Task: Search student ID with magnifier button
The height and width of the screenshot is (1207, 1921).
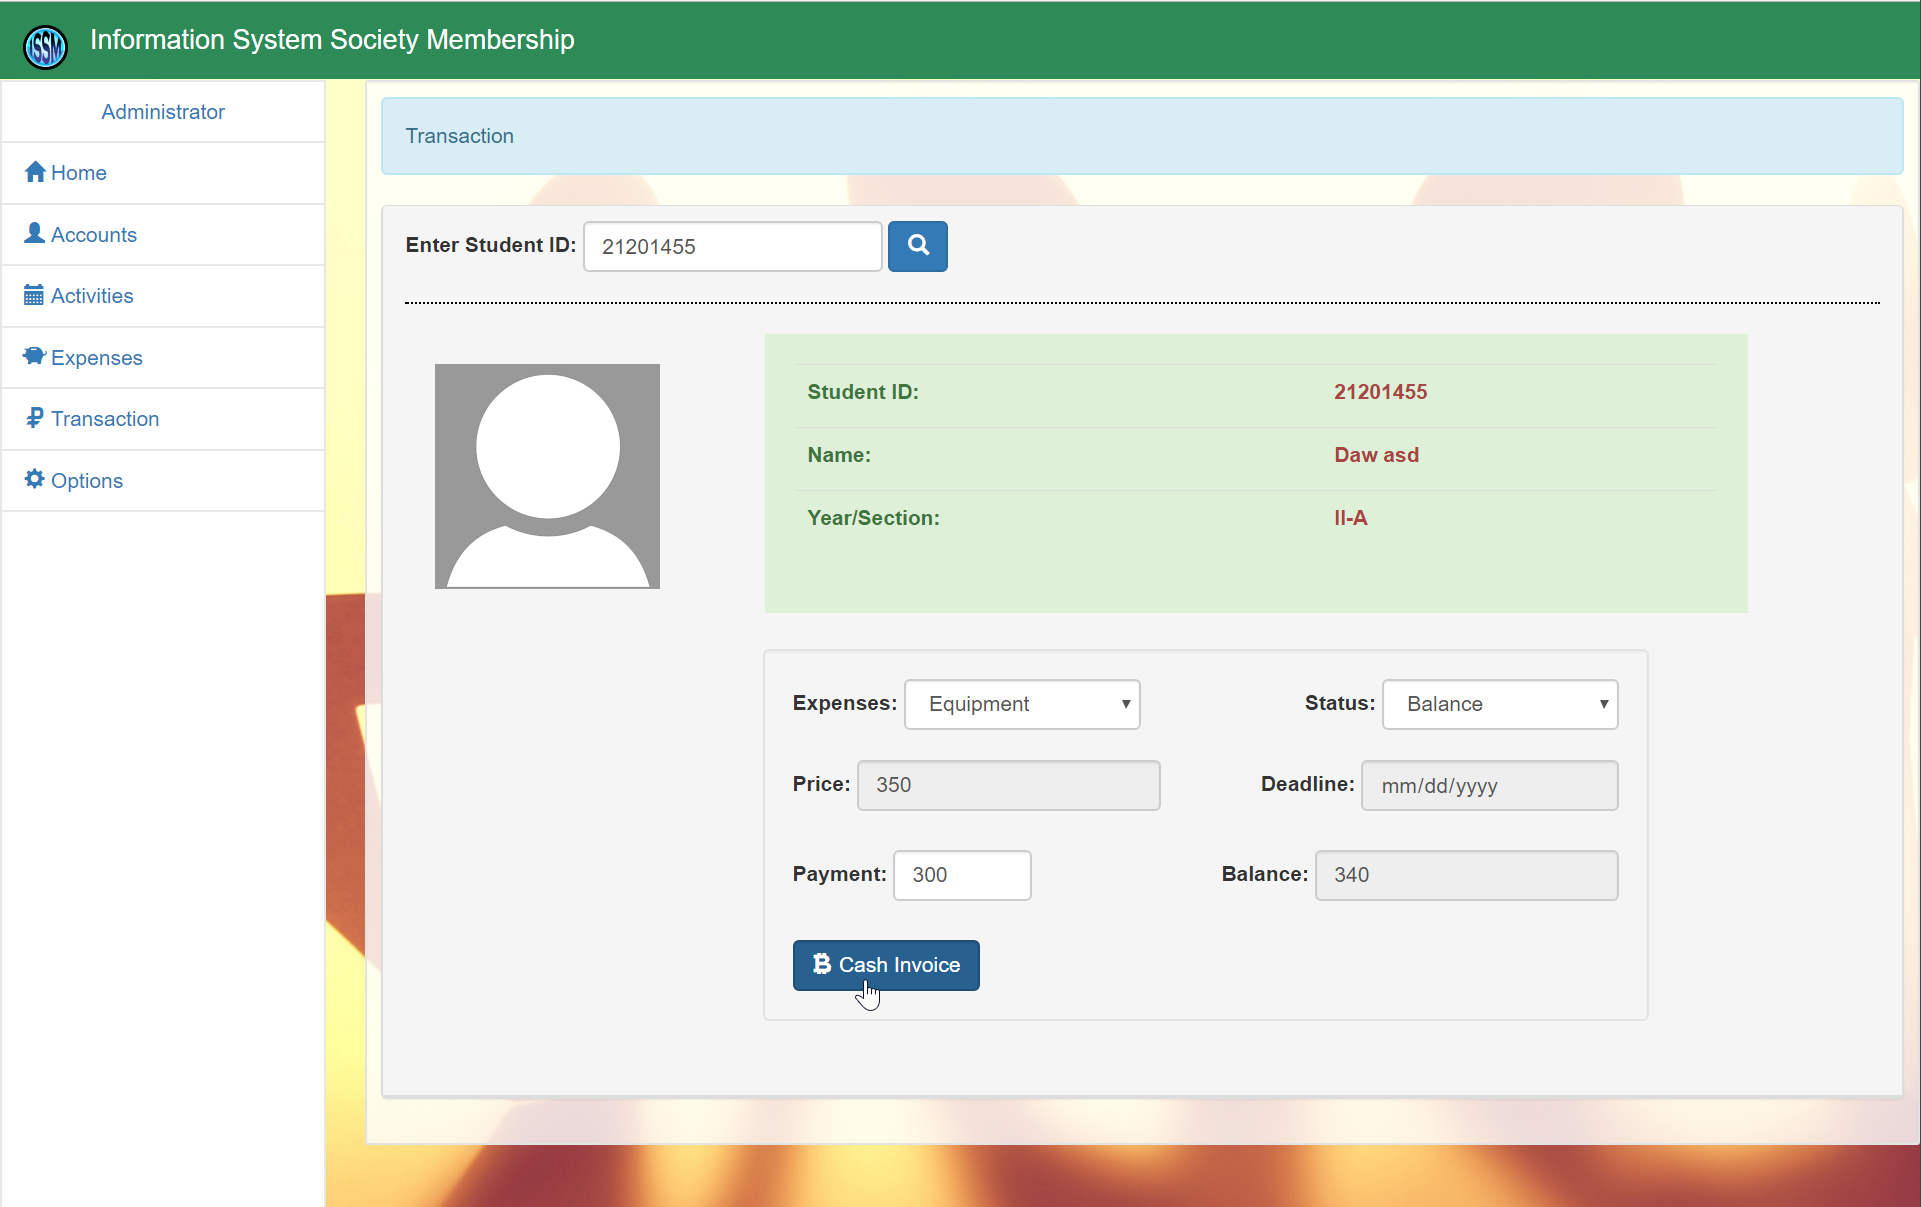Action: (918, 246)
